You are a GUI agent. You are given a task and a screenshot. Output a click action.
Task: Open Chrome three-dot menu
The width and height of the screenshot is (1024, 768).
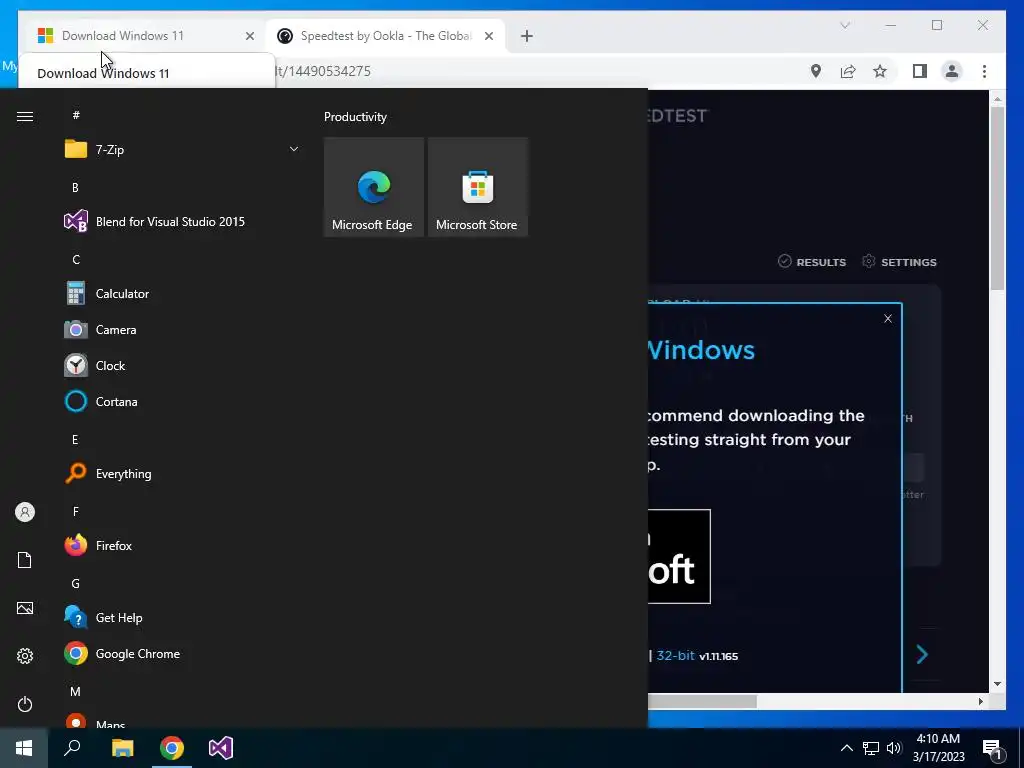984,71
